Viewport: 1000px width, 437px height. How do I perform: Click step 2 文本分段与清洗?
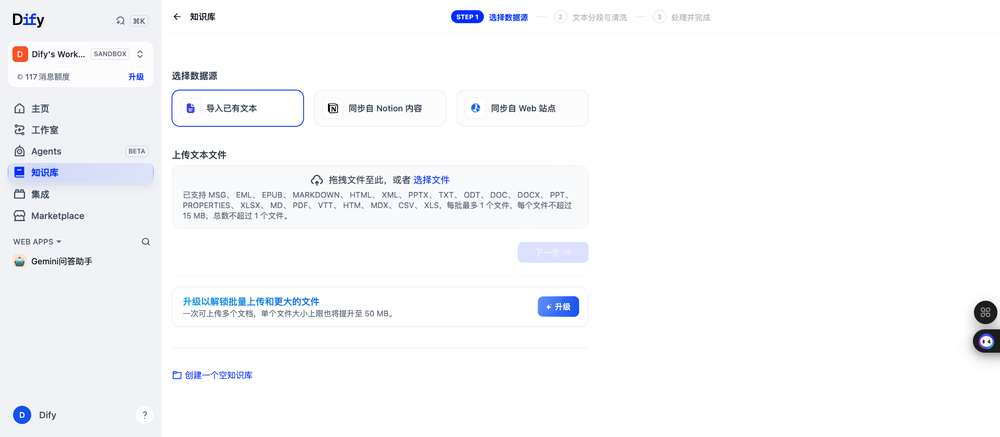[x=591, y=18]
